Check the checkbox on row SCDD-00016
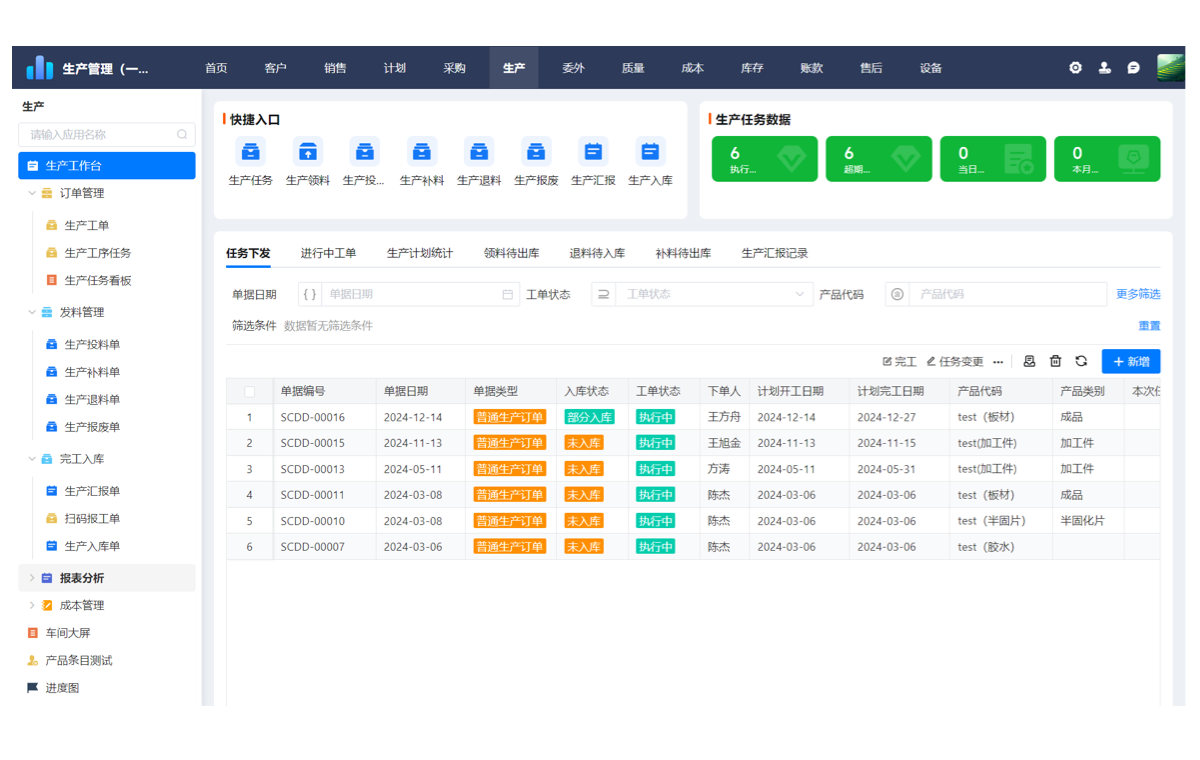Viewport: 1200px width, 760px height. click(x=252, y=416)
